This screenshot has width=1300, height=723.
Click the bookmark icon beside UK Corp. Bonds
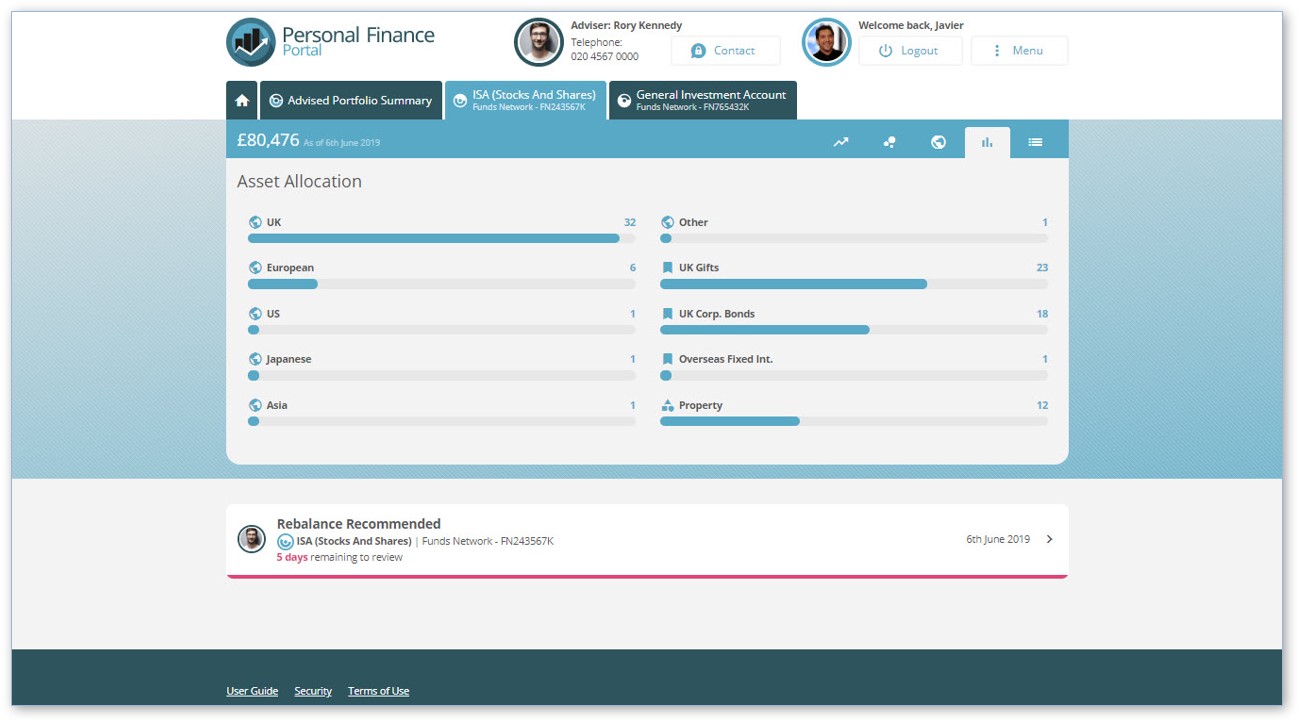coord(667,314)
